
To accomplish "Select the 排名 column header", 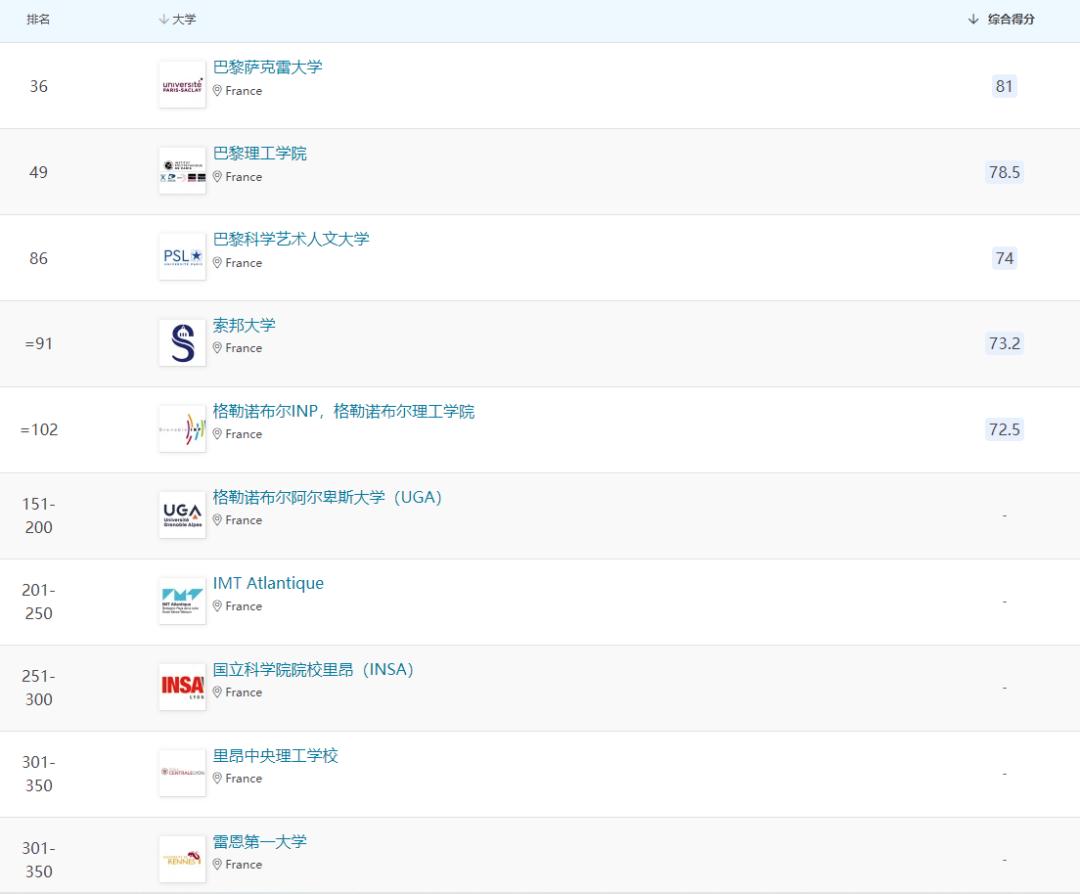I will [x=39, y=18].
